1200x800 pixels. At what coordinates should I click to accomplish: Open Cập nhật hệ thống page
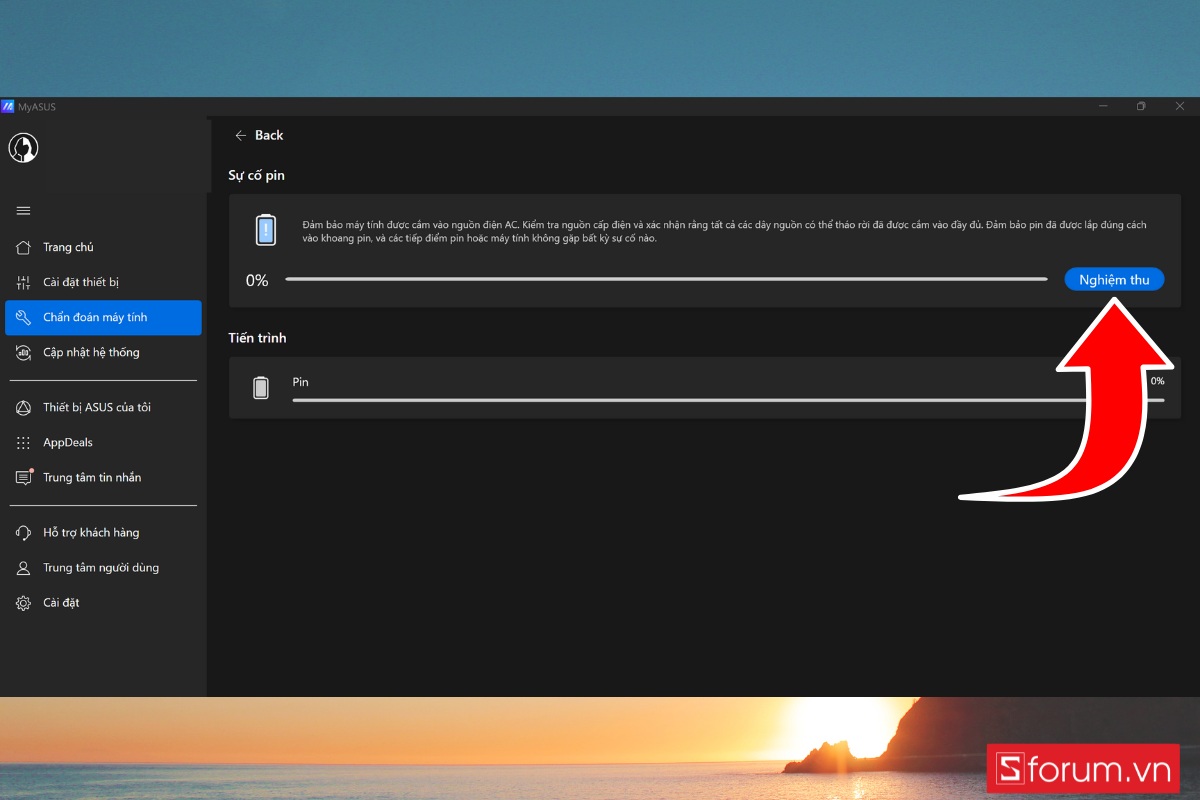point(103,352)
